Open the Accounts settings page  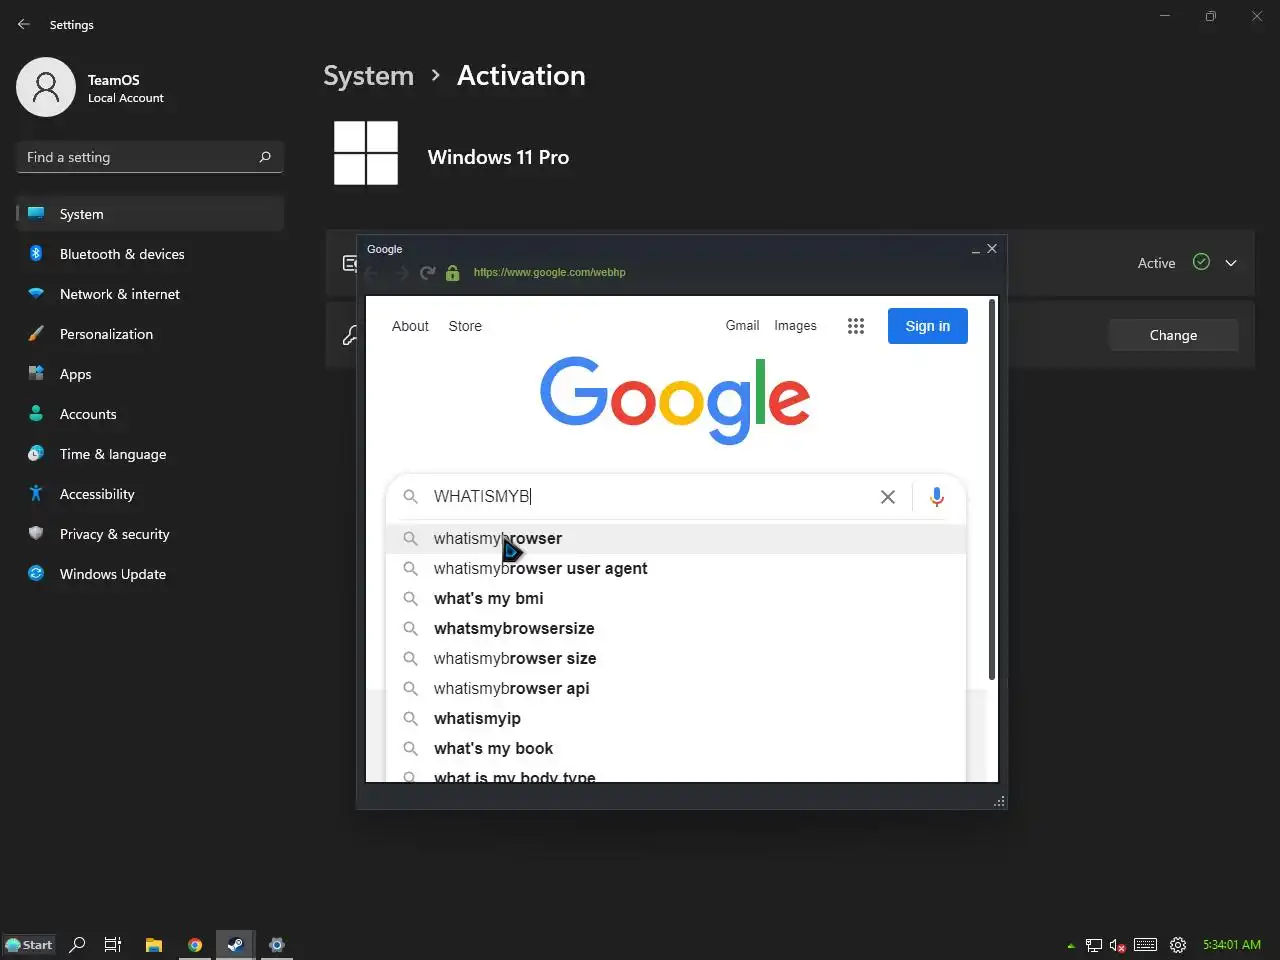[150, 414]
